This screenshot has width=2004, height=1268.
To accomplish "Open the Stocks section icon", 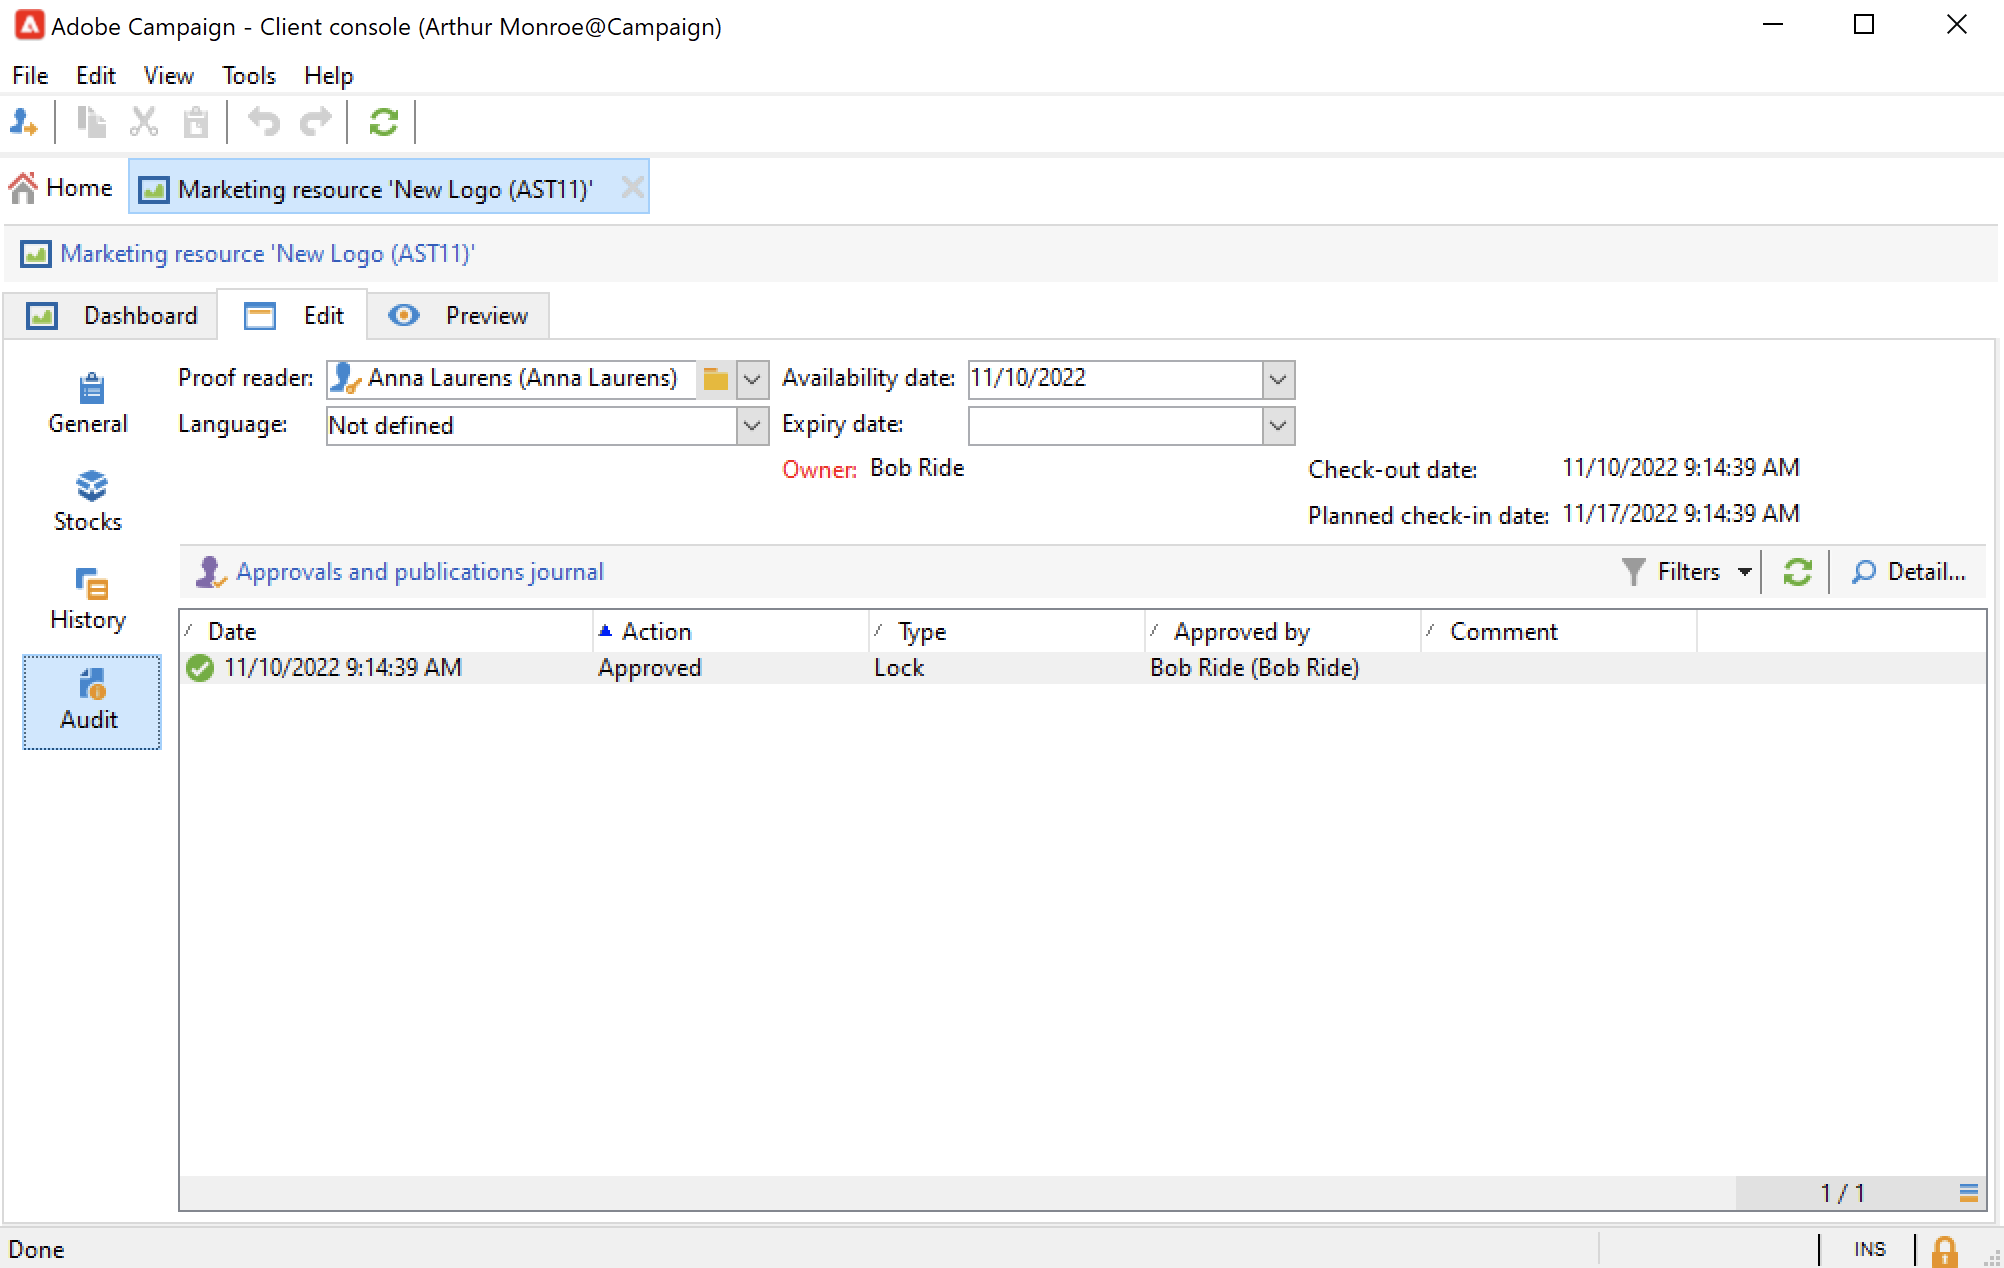I will click(x=91, y=486).
